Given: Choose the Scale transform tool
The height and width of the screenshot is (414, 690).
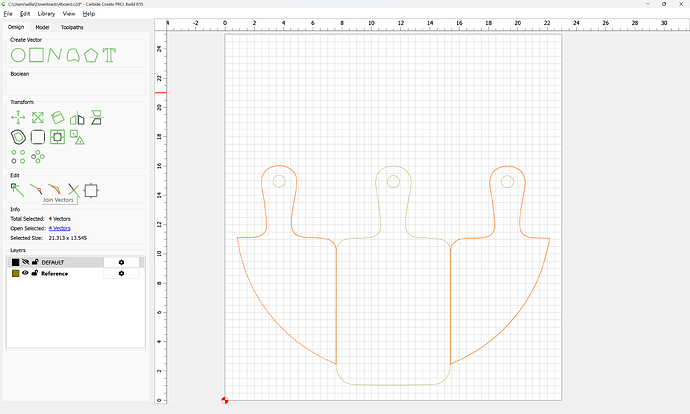Looking at the screenshot, I should point(38,117).
